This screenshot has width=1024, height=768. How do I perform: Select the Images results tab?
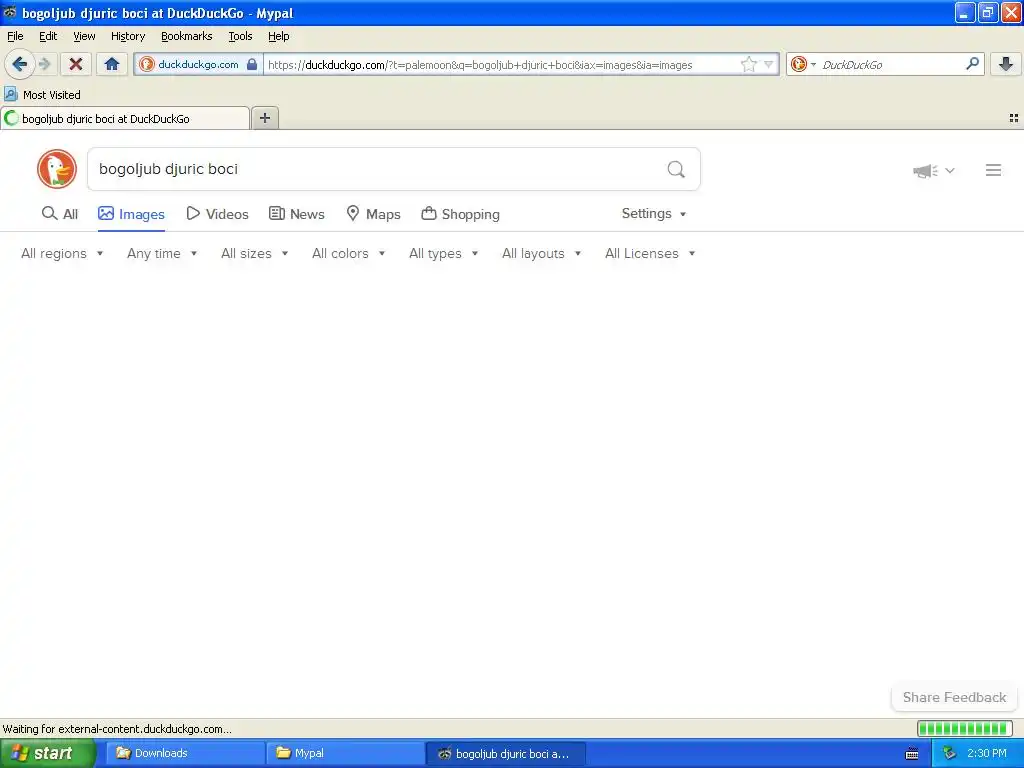click(x=131, y=214)
